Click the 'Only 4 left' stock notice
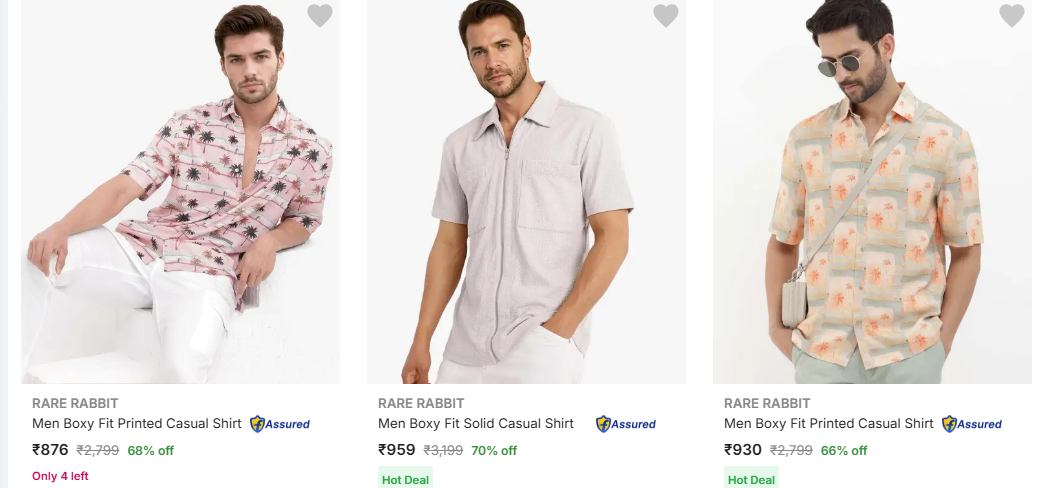Screen dimensions: 1054x488 pyautogui.click(x=60, y=476)
